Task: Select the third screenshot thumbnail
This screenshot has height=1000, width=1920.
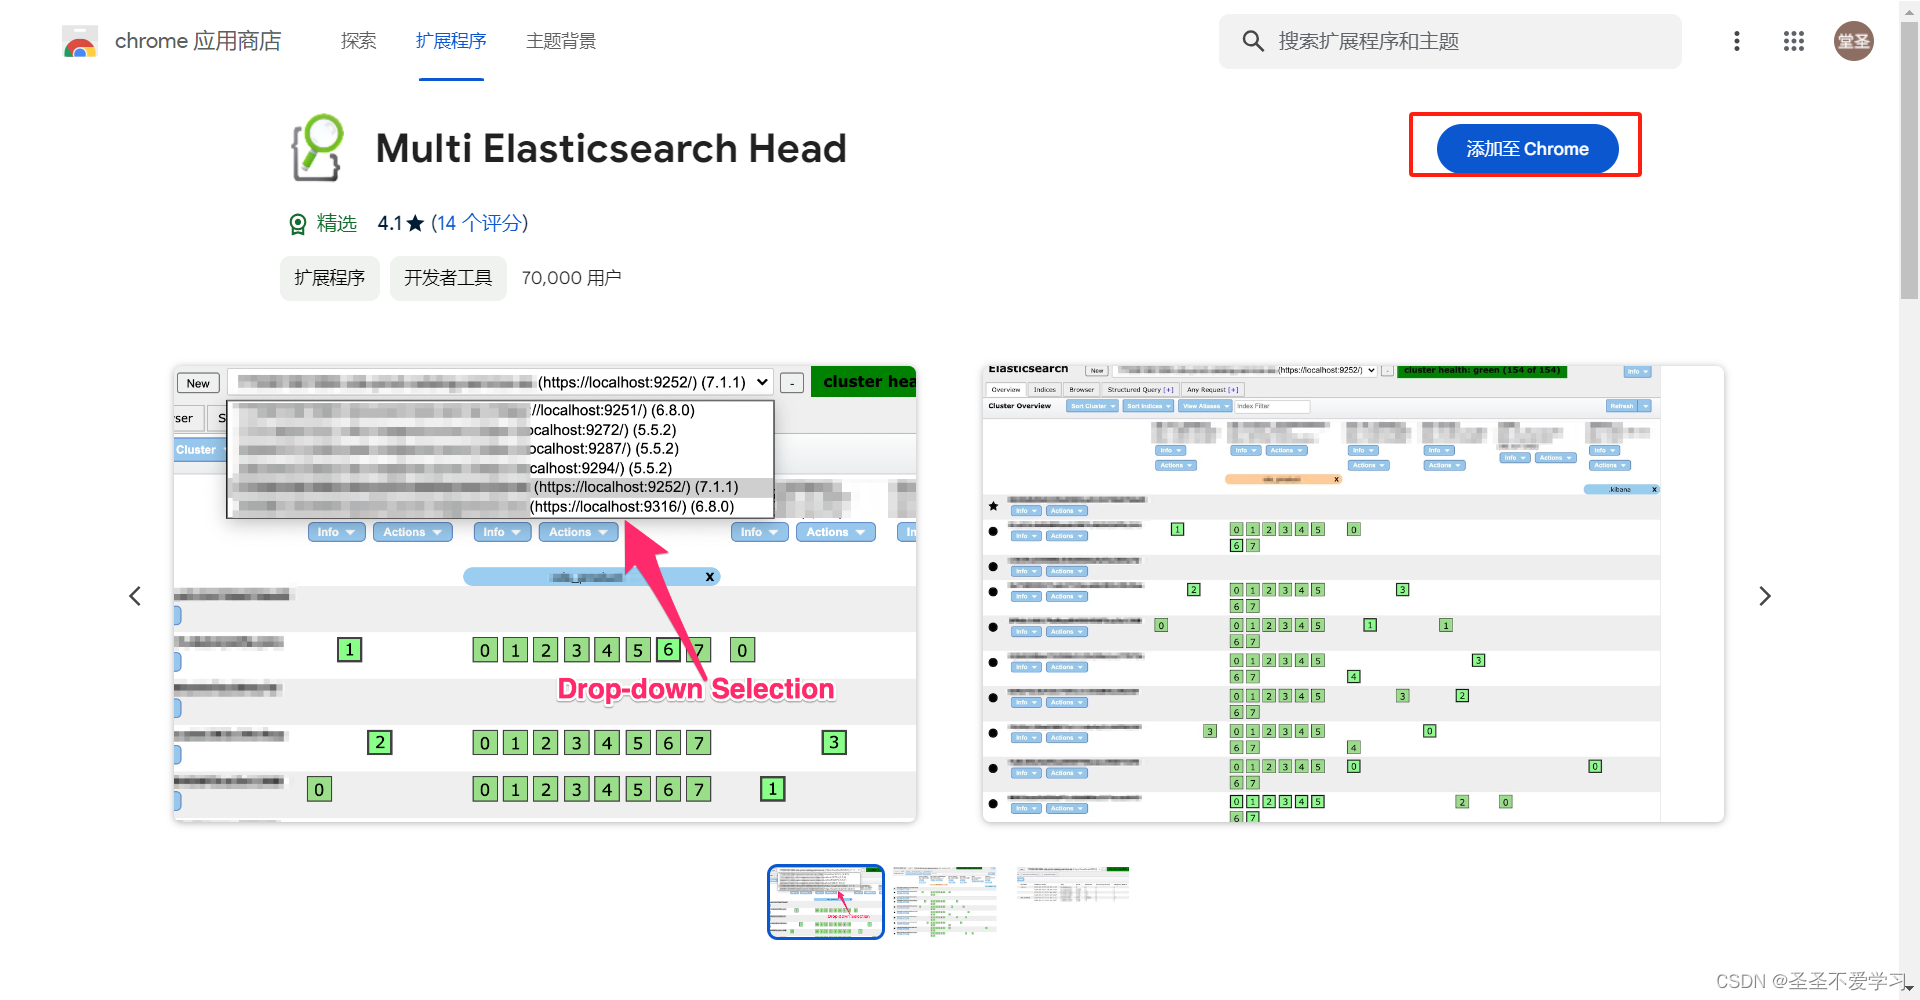Action: 1073,885
